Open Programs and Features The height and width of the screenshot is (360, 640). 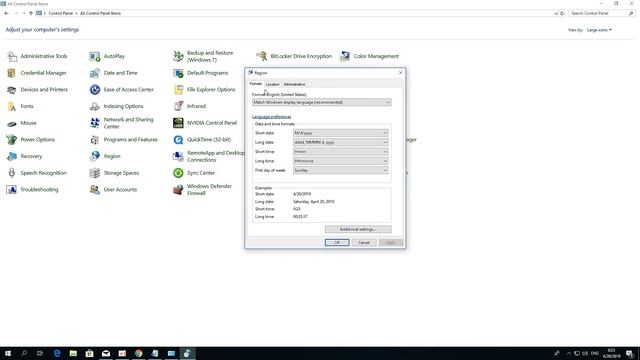[x=124, y=140]
